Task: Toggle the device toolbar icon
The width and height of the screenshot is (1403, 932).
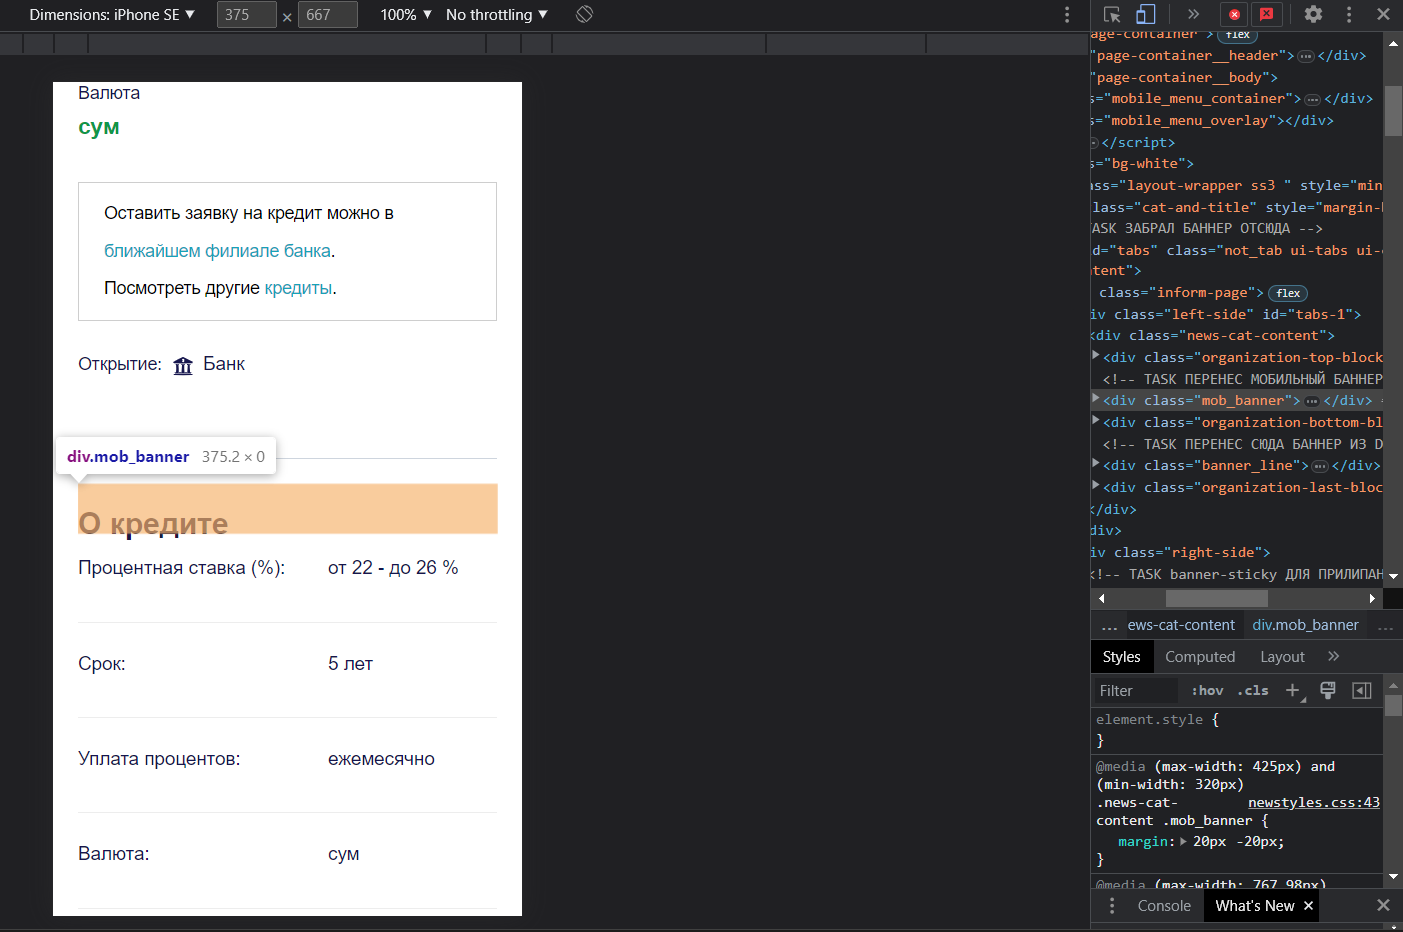Action: [x=1146, y=14]
